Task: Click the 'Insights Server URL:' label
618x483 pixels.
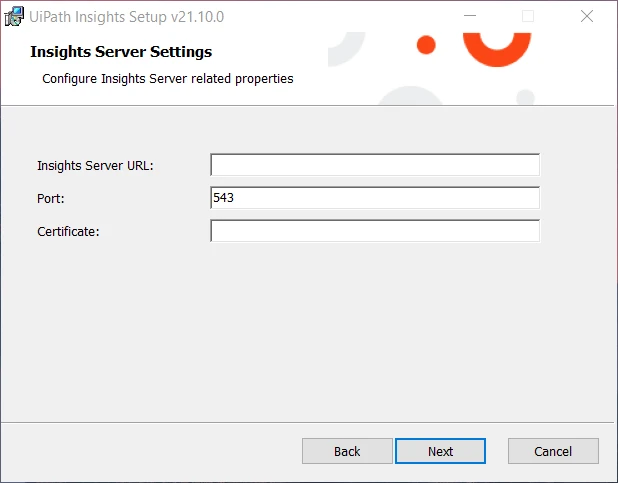Action: (95, 166)
